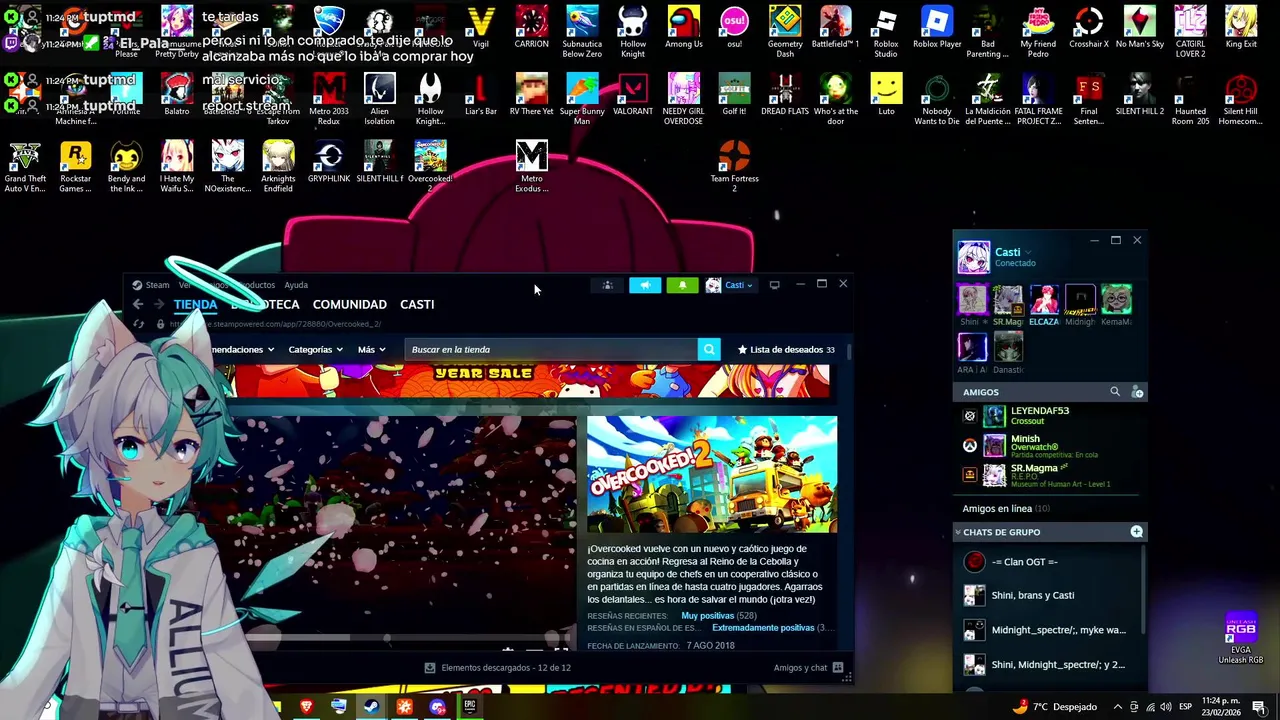Viewport: 1280px width, 720px height.
Task: Open the CASTI profile tab
Action: [417, 304]
